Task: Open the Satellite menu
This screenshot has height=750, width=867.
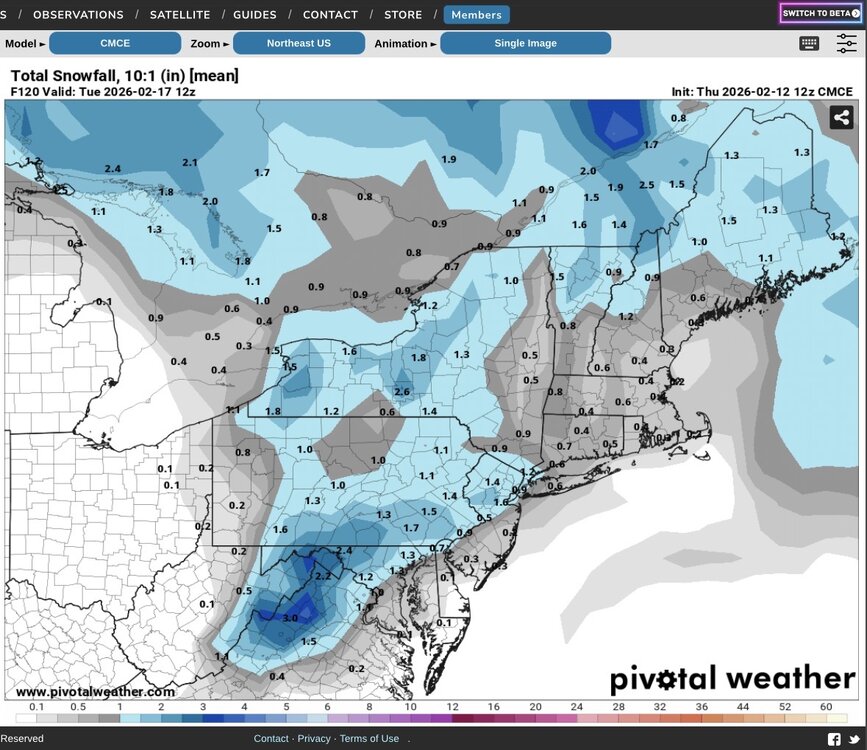Action: click(x=180, y=15)
